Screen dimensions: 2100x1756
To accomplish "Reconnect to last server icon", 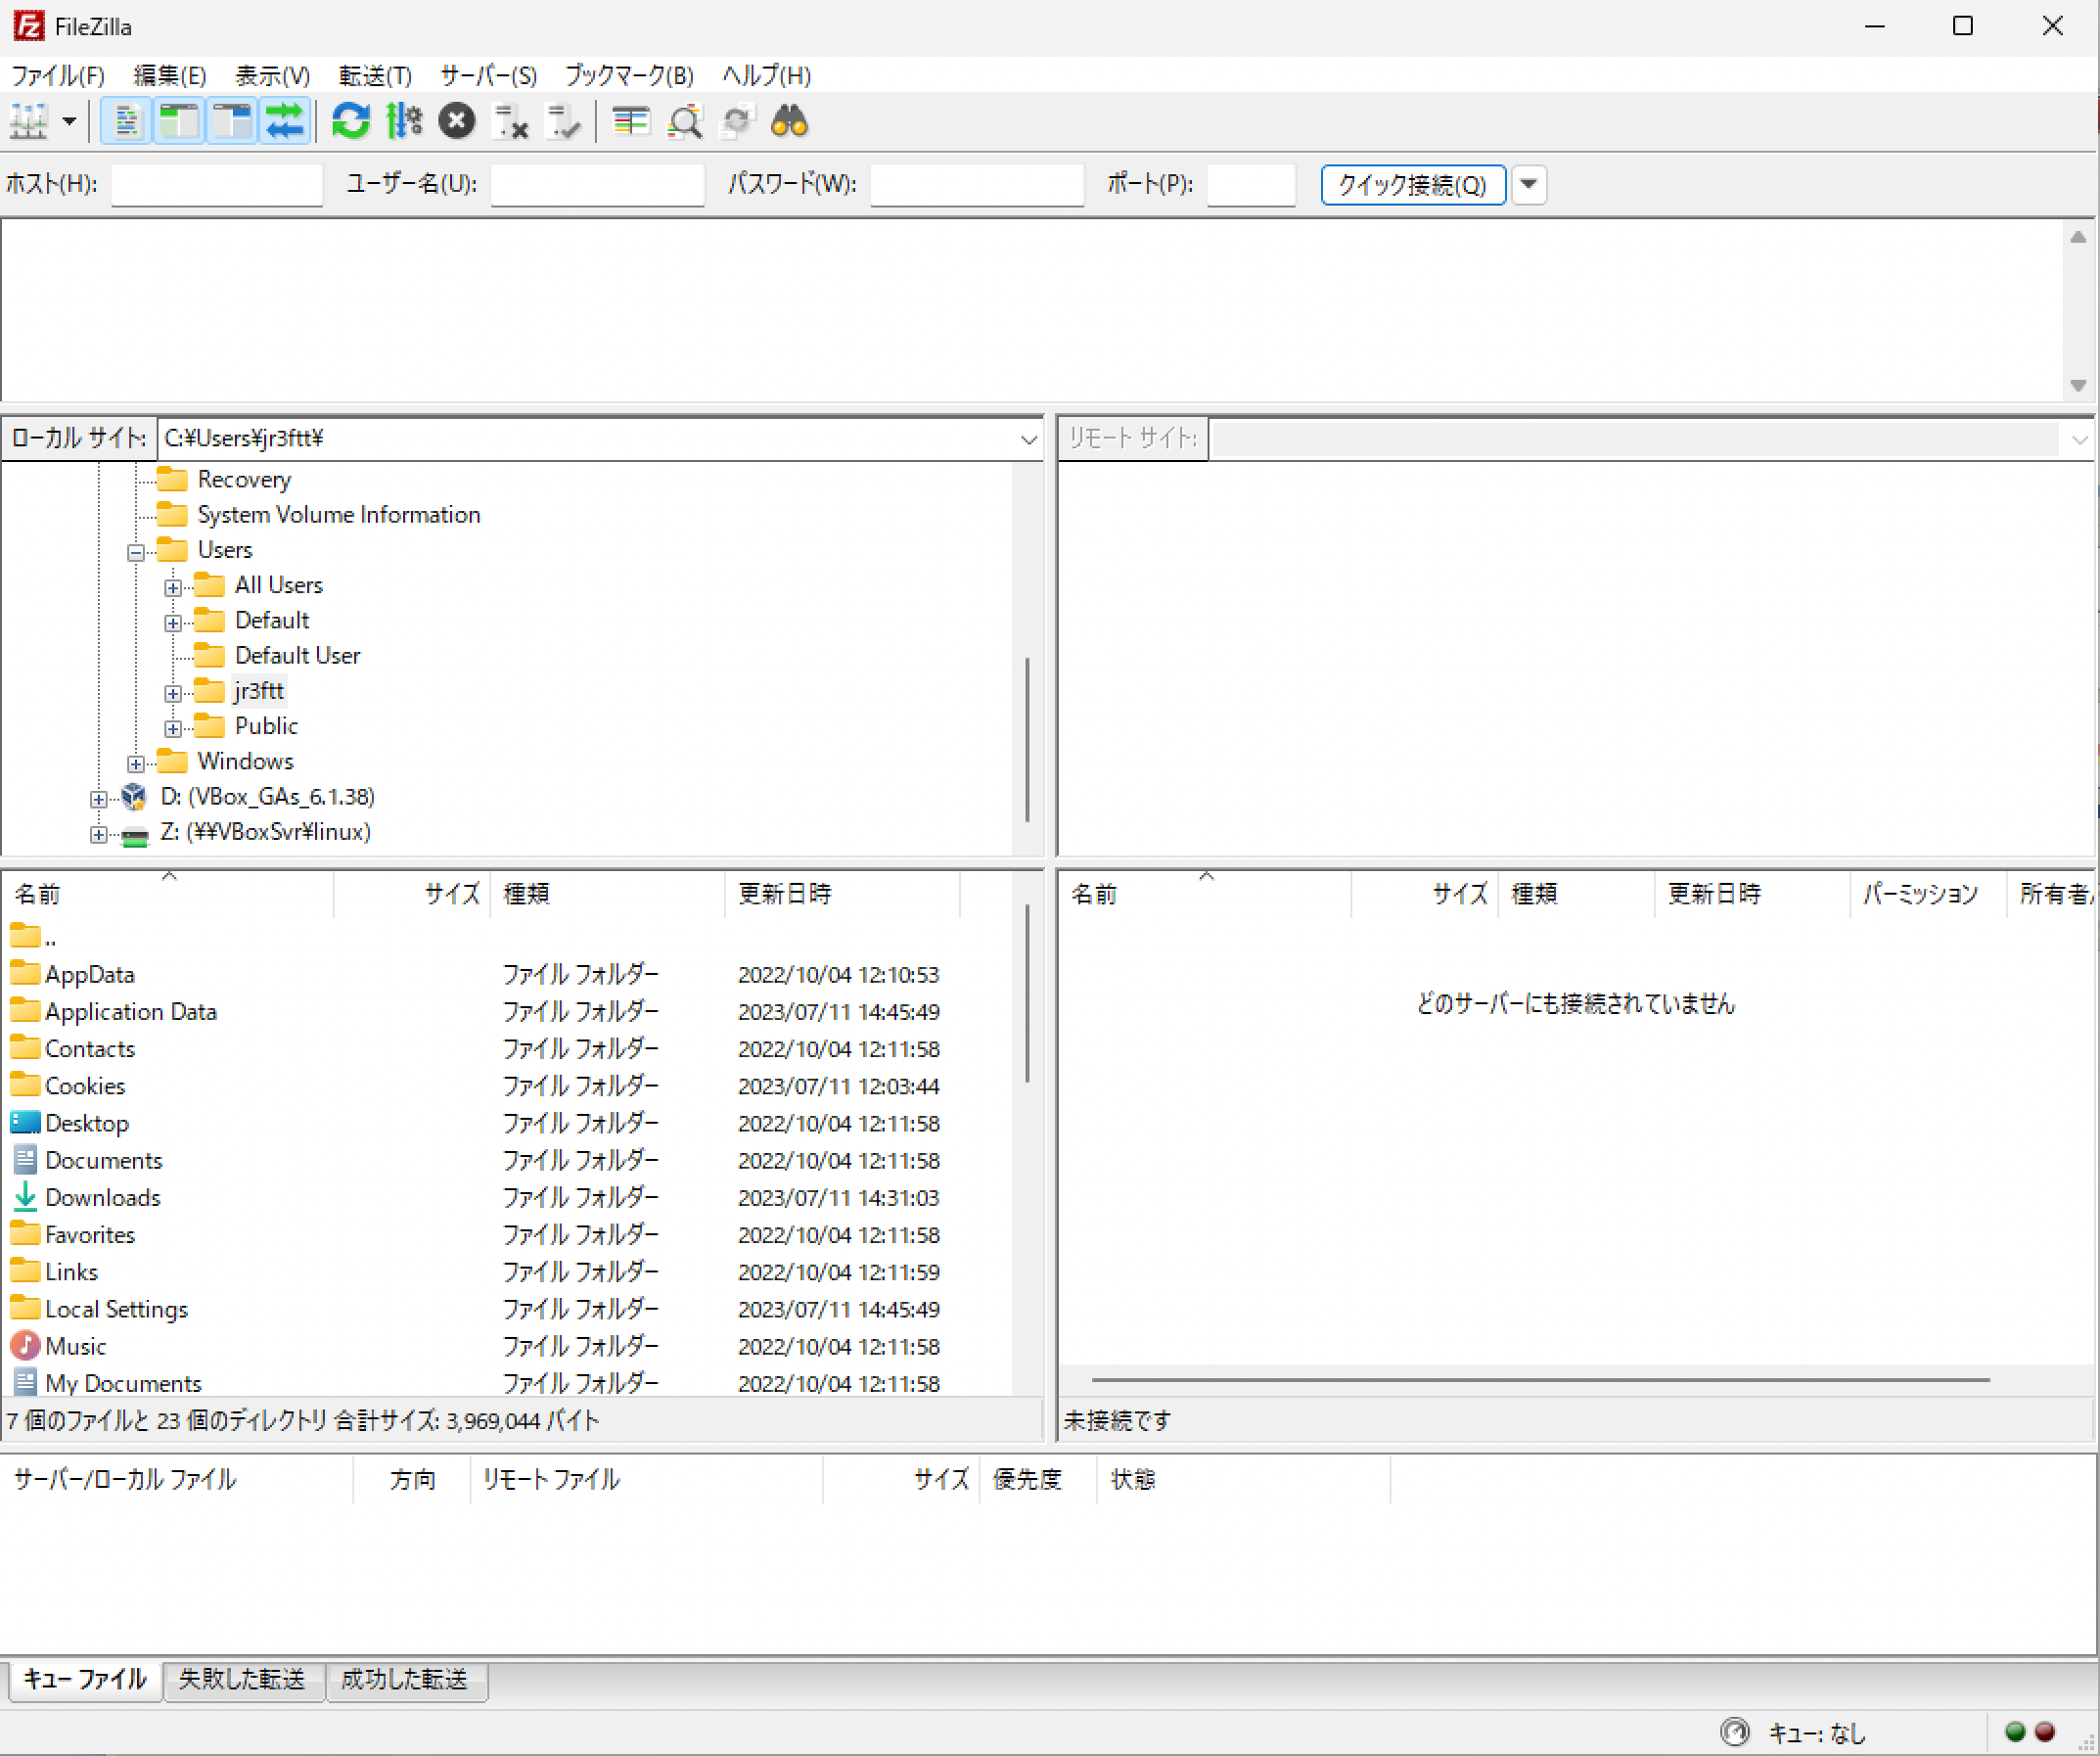I will coord(564,122).
